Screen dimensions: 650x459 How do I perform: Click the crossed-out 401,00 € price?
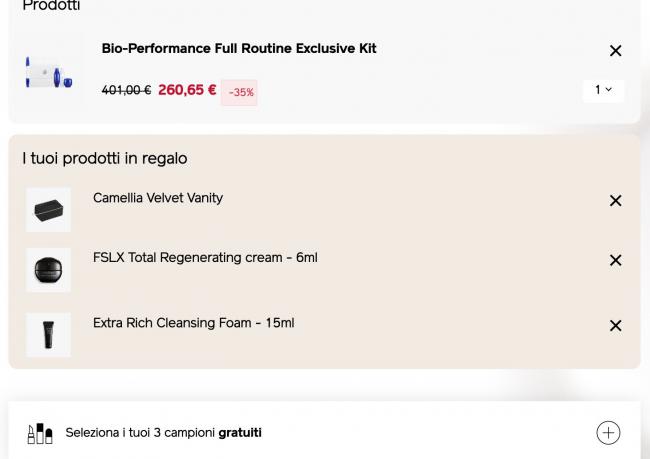click(x=126, y=91)
